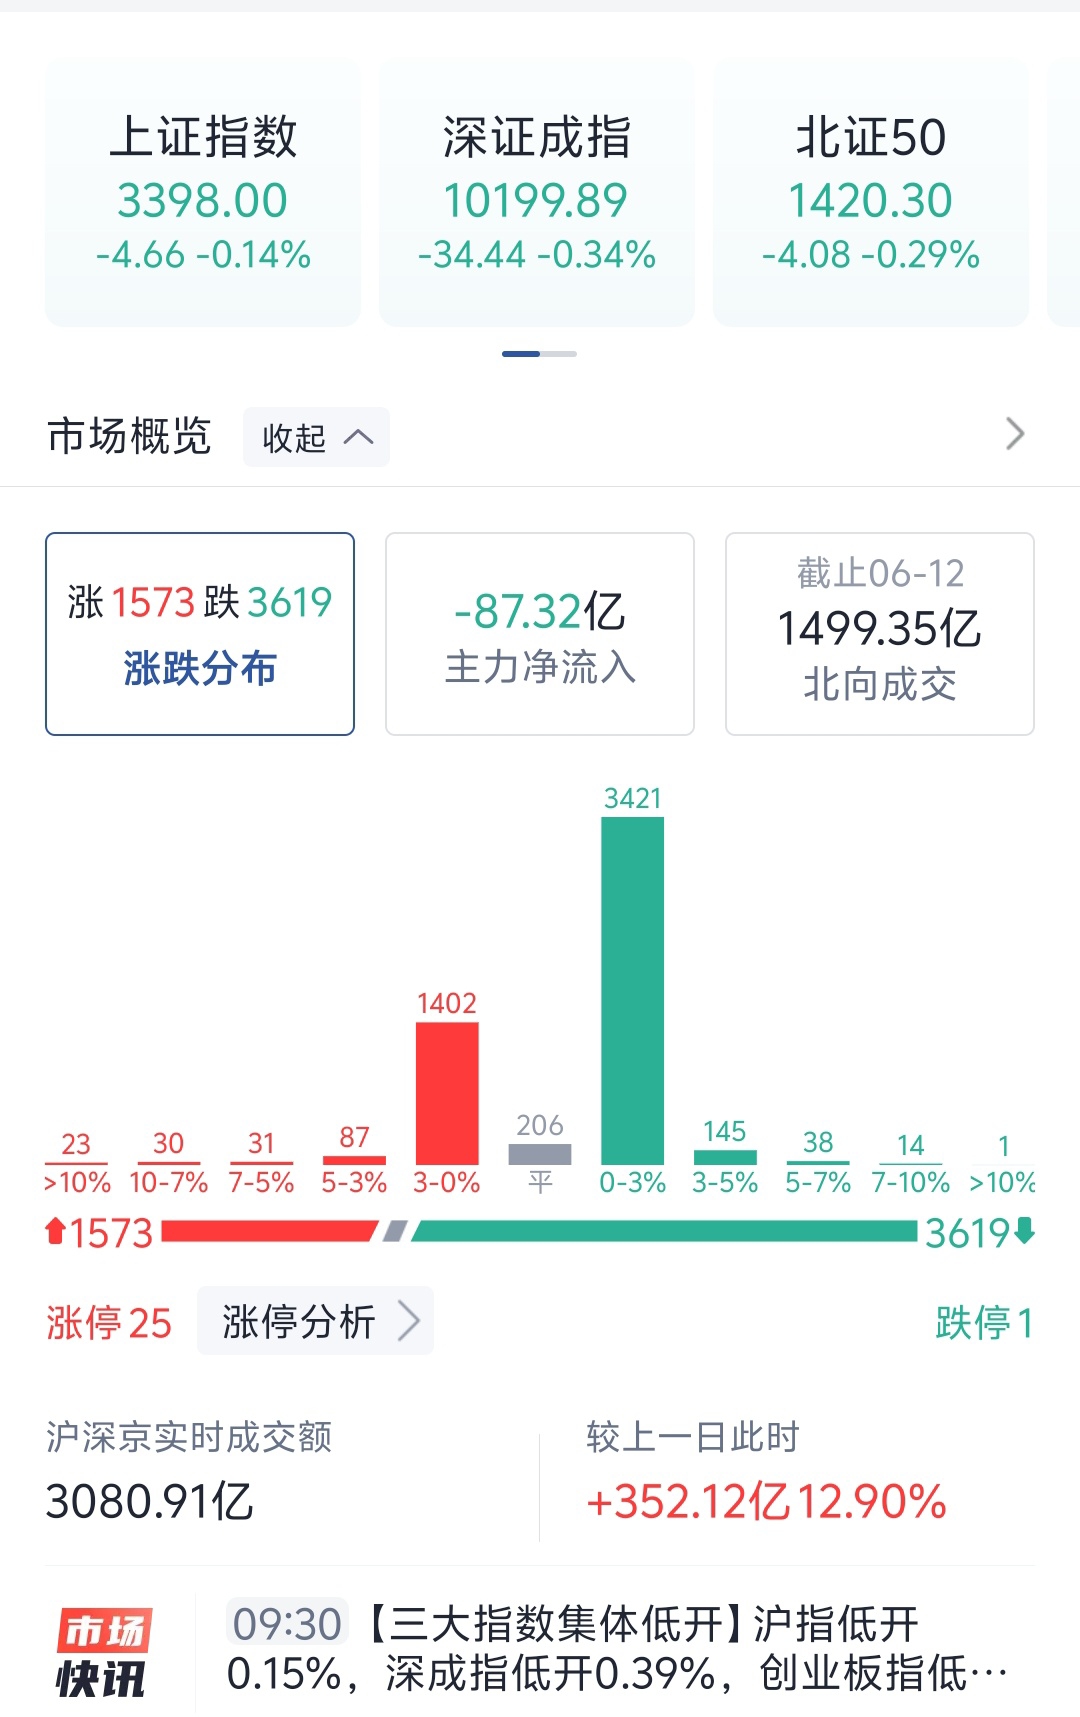
Task: Select the 主力净流入 card
Action: coord(540,634)
